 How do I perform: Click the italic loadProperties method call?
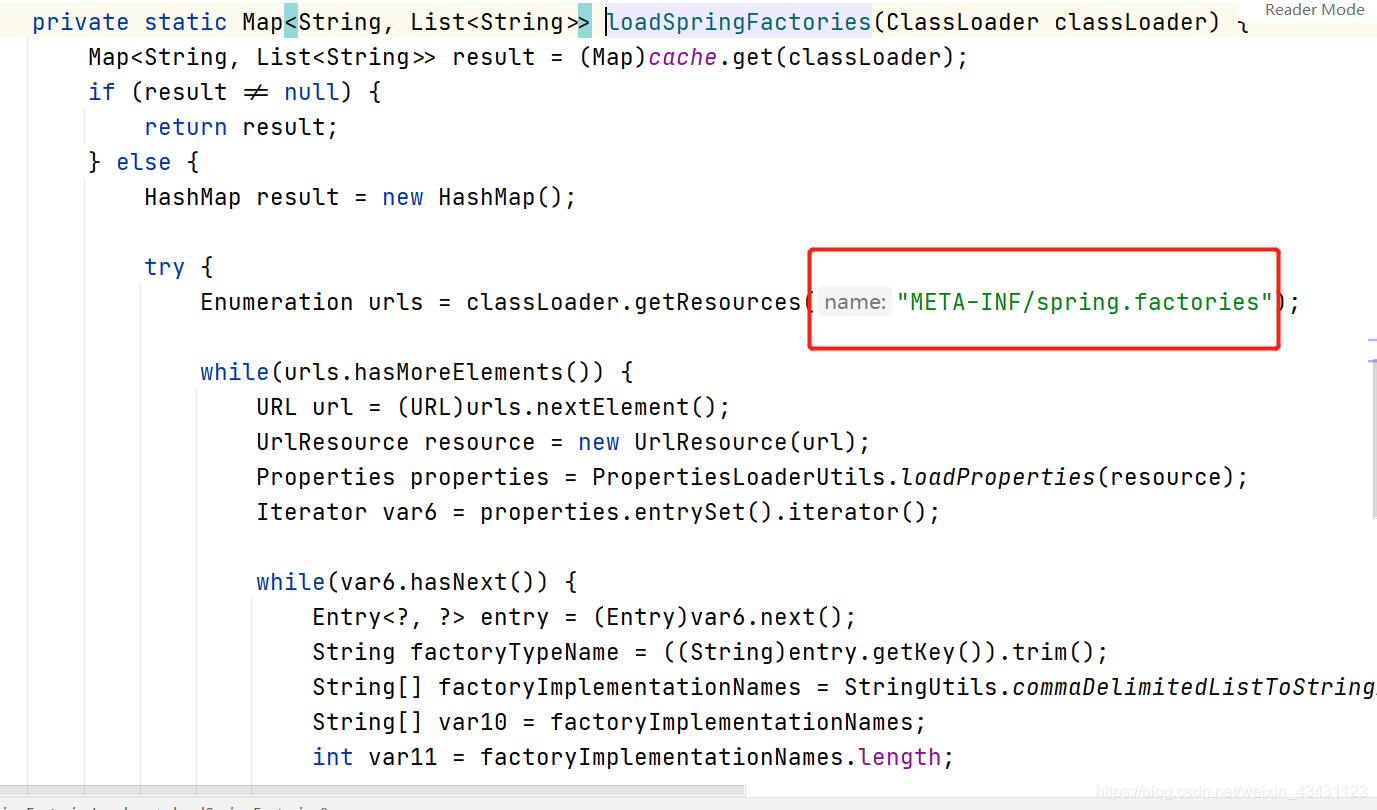pos(998,477)
